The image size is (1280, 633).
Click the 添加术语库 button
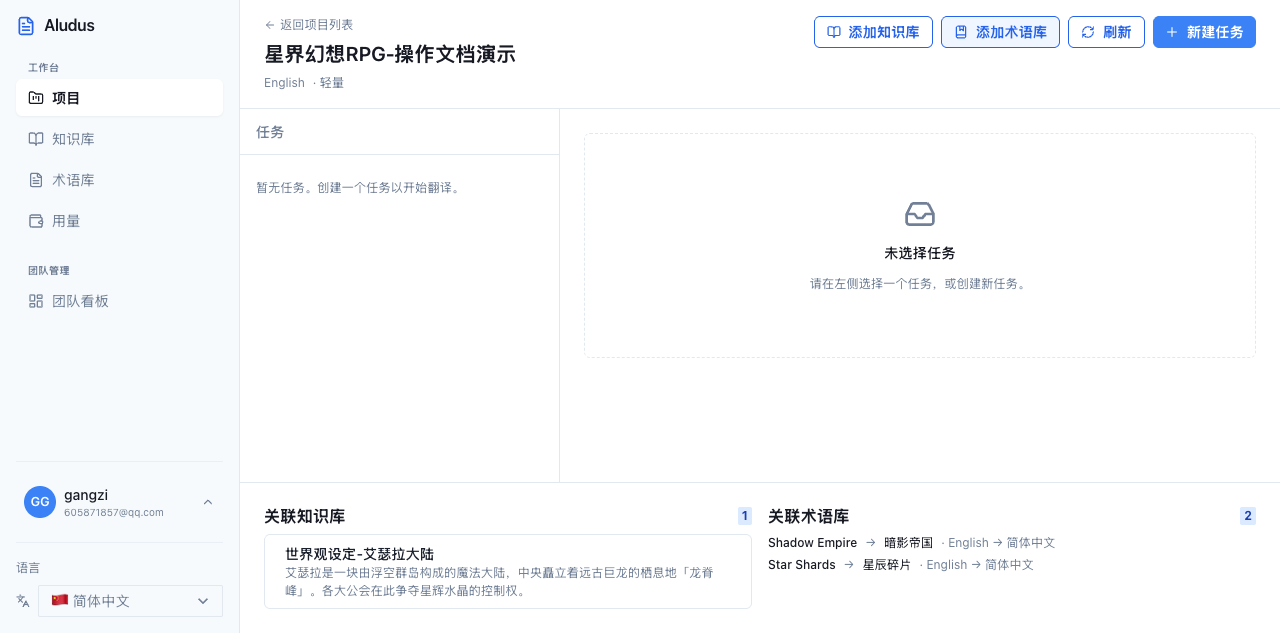[1000, 32]
